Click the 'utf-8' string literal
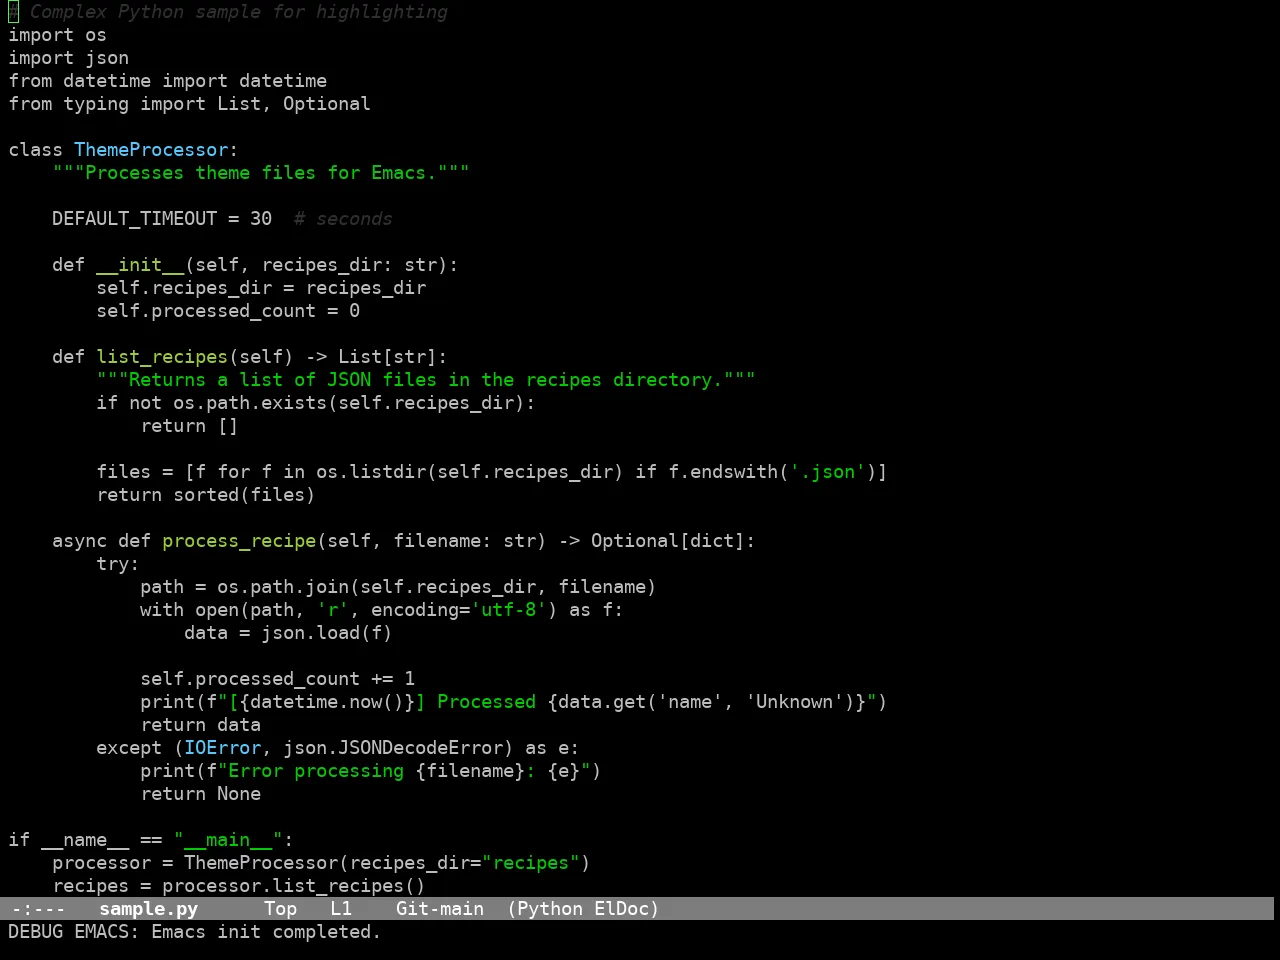1280x960 pixels. tap(508, 610)
